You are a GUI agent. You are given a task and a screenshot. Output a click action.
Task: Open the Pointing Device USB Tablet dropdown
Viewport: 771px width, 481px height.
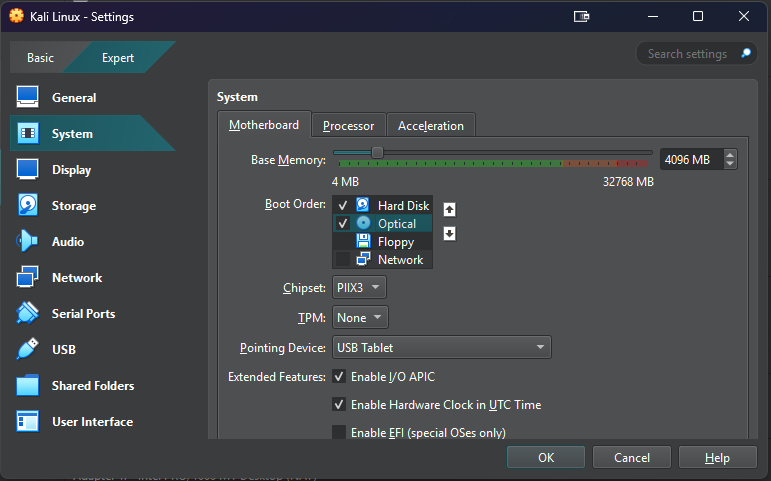point(442,347)
